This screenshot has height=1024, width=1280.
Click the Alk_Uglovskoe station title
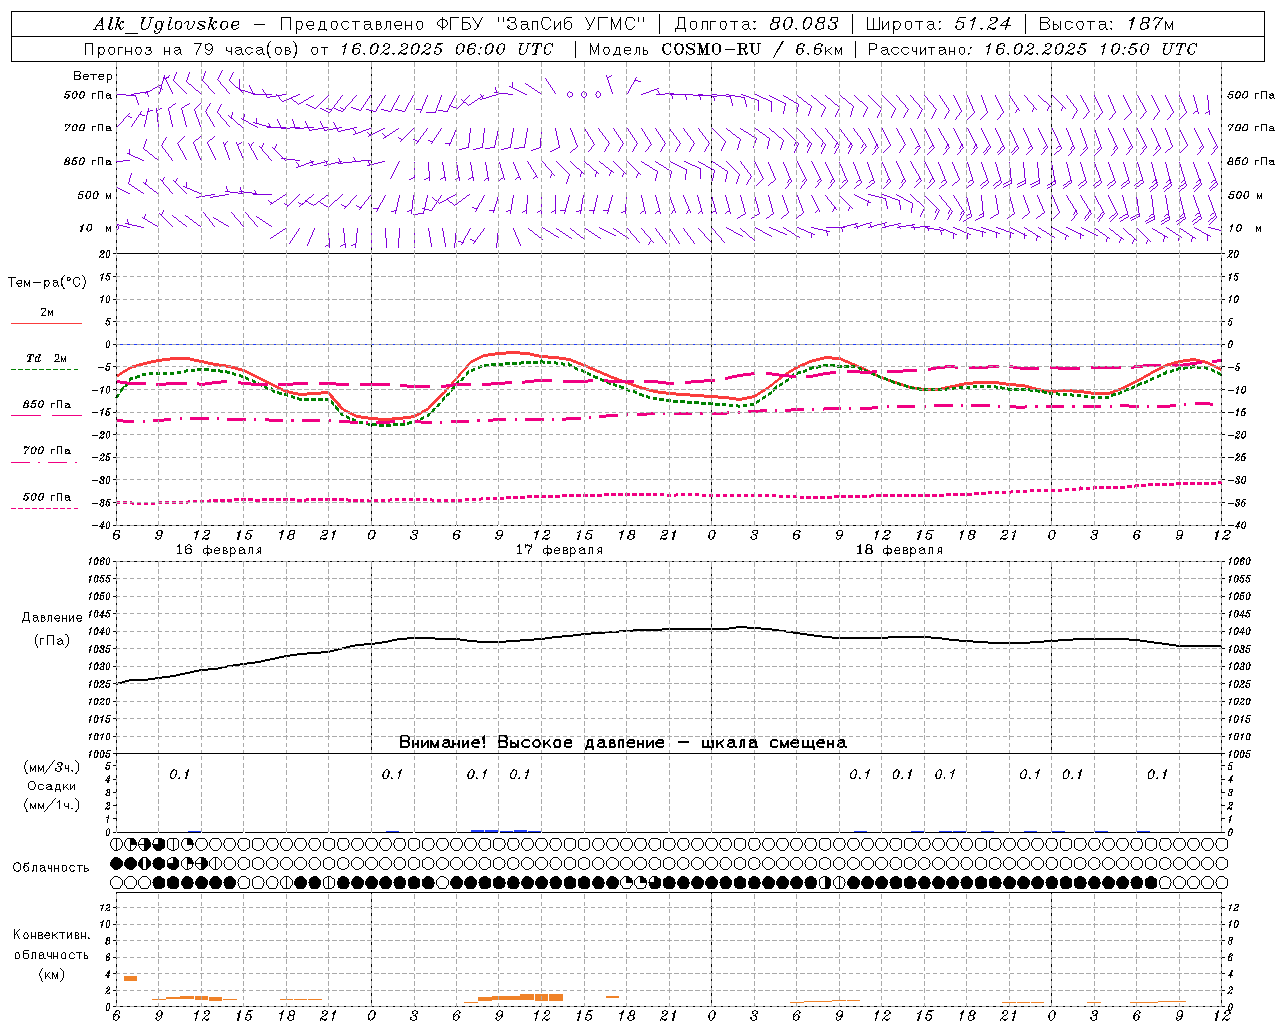pos(167,25)
